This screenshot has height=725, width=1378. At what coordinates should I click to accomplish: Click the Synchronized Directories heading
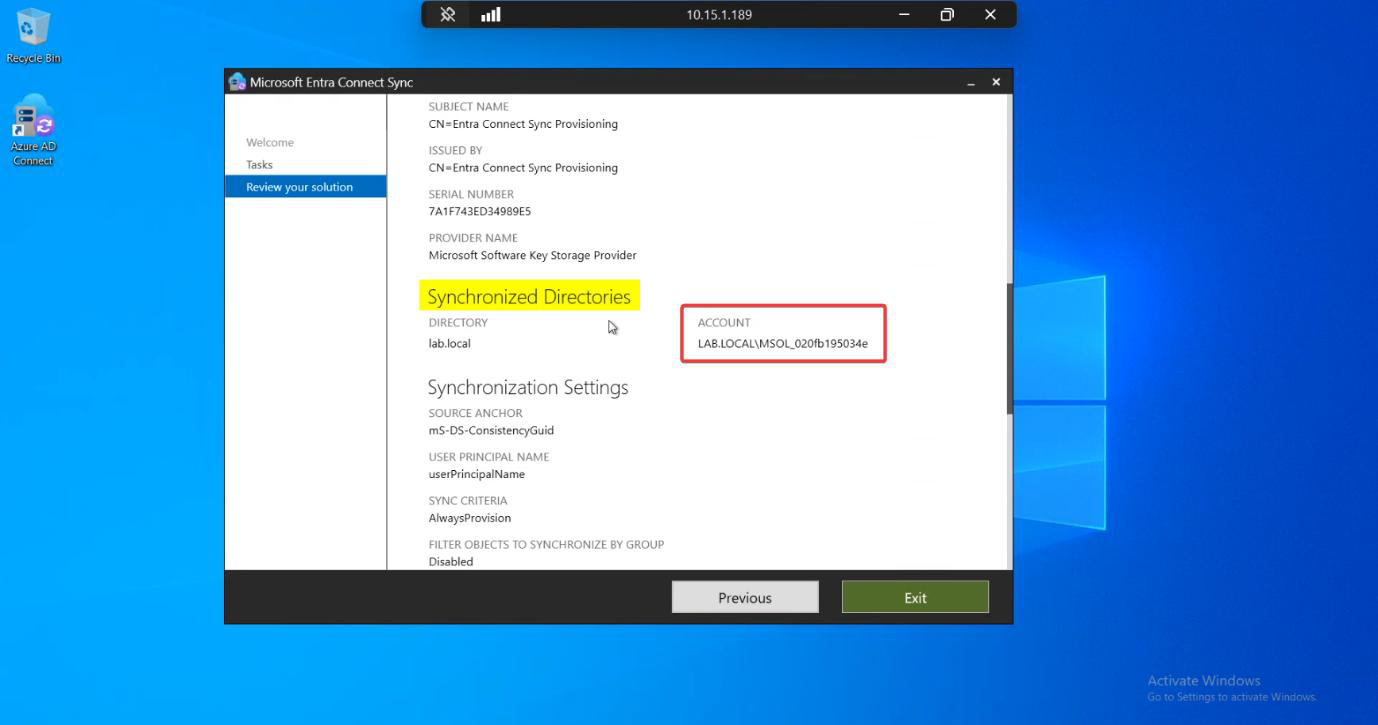click(x=529, y=297)
